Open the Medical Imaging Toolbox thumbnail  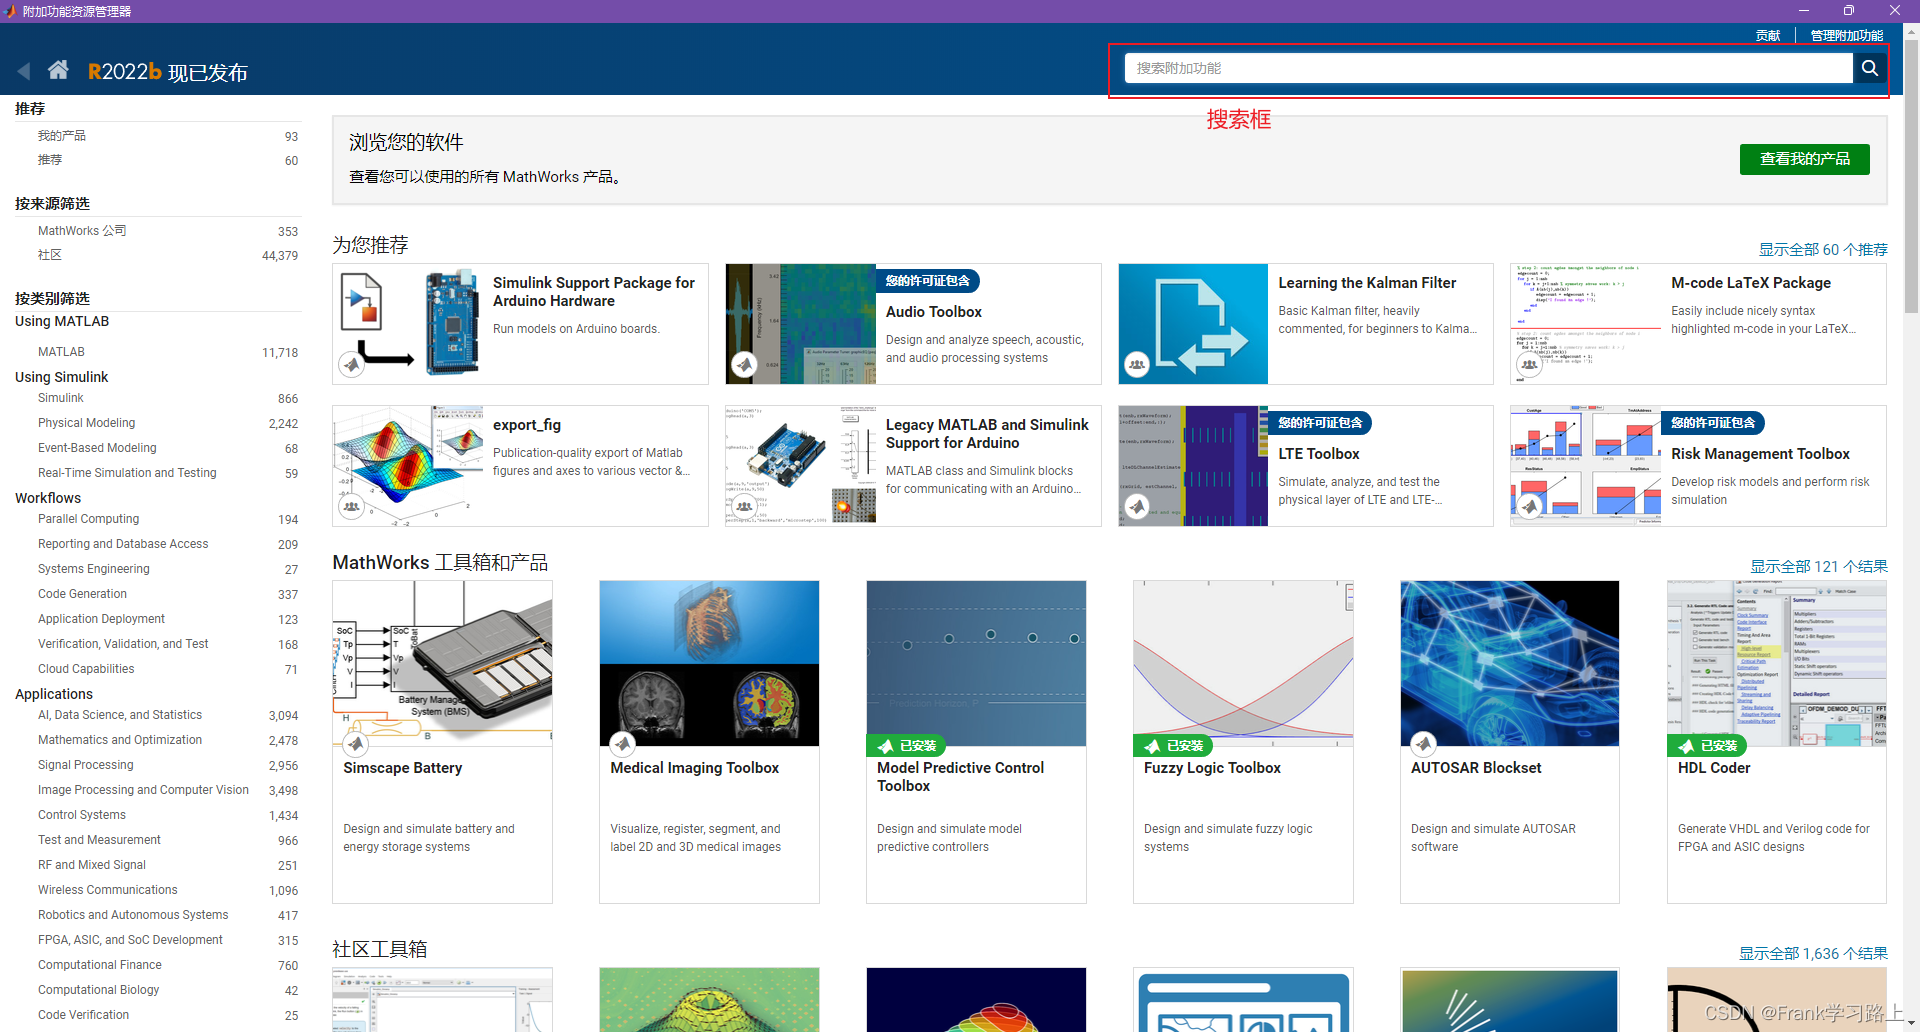click(709, 663)
